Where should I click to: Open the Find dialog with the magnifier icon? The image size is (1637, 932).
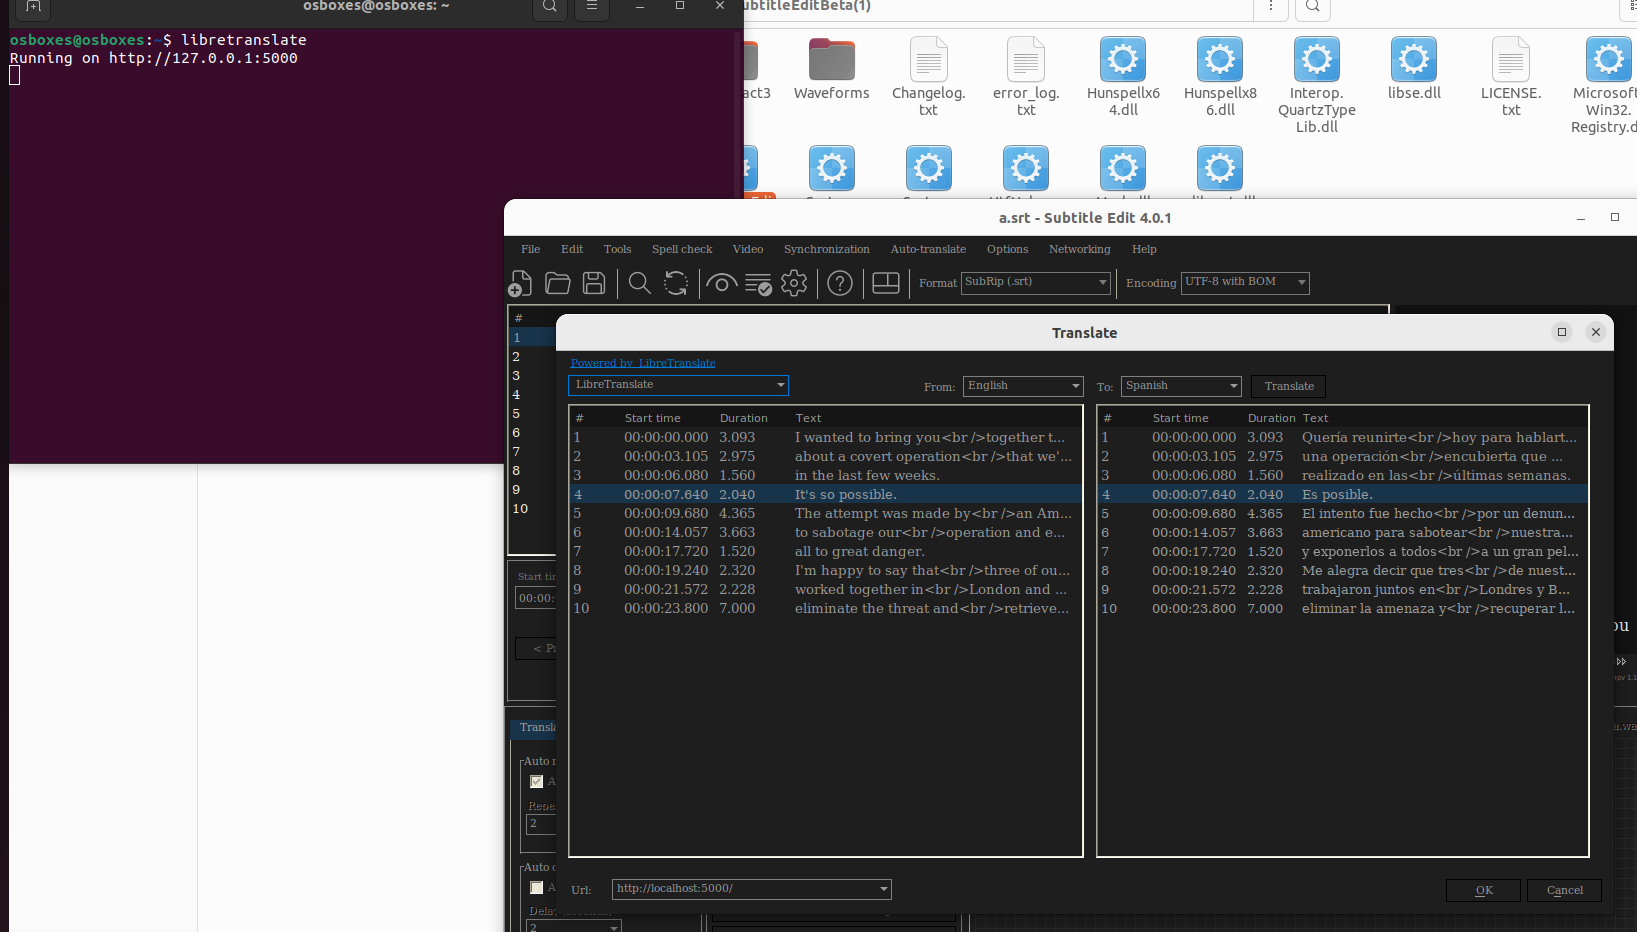coord(639,283)
